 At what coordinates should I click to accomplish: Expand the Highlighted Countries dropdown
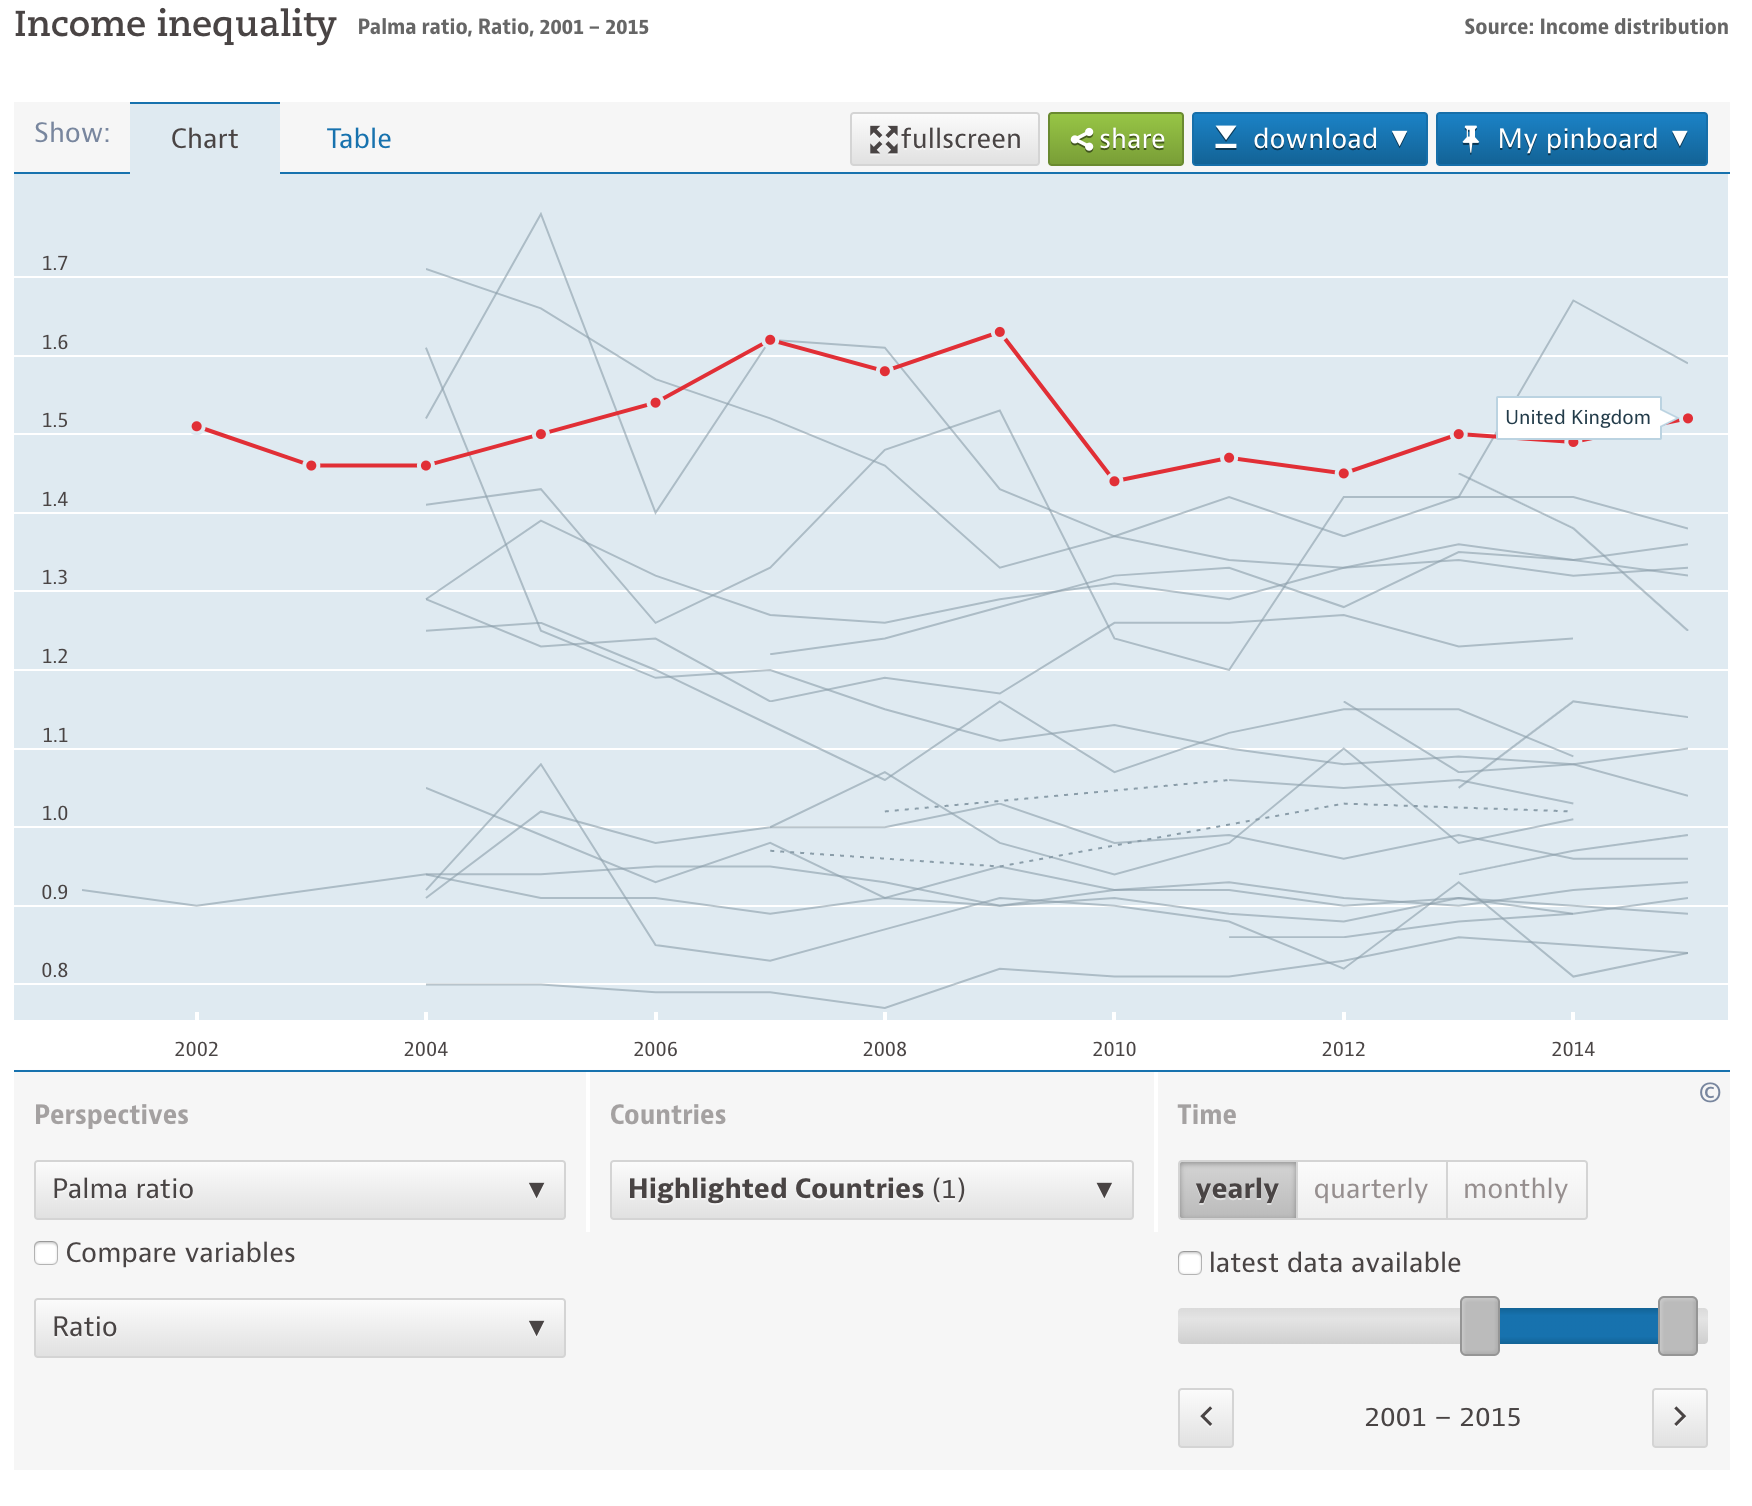(871, 1189)
